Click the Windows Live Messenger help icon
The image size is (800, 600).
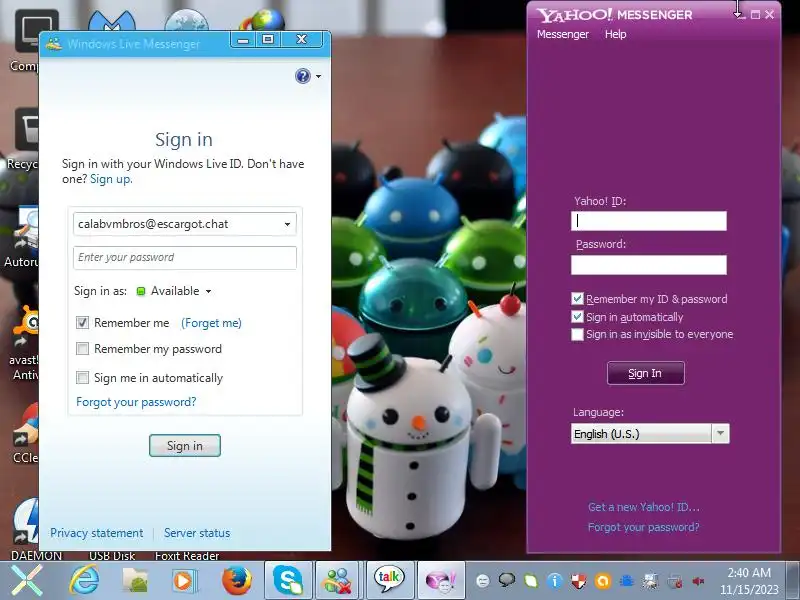click(x=303, y=76)
